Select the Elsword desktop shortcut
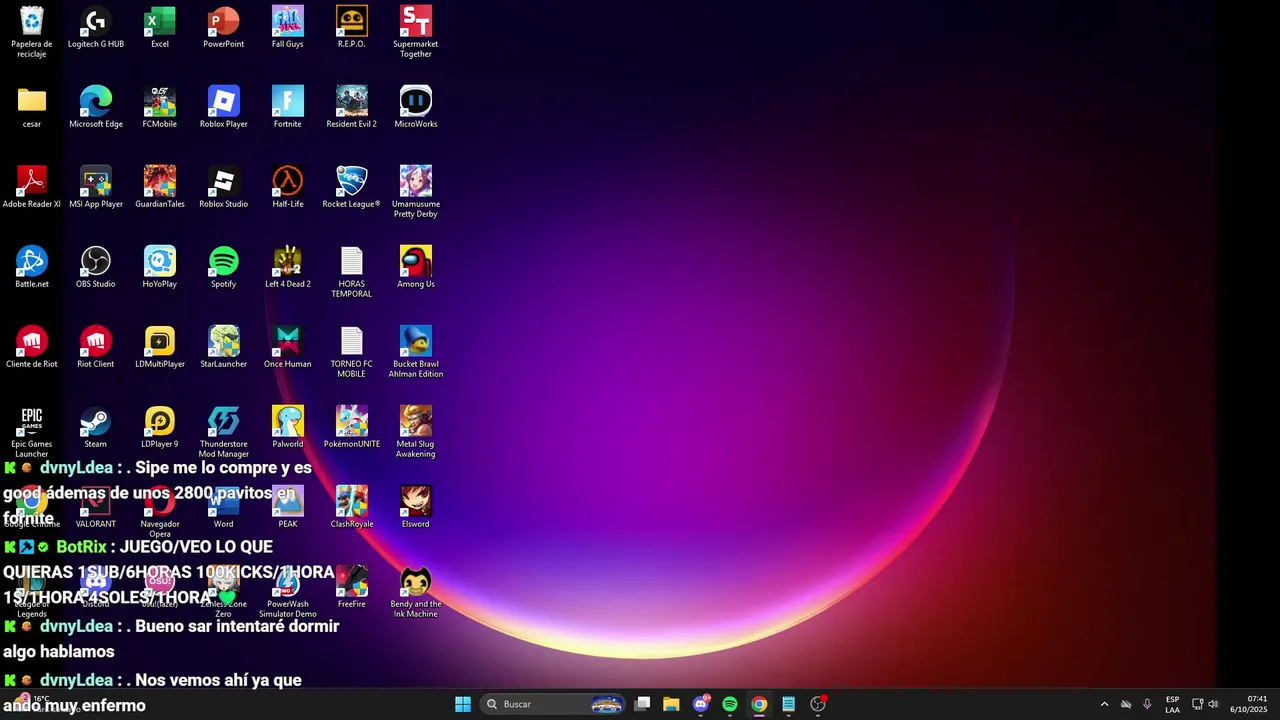 tap(416, 507)
